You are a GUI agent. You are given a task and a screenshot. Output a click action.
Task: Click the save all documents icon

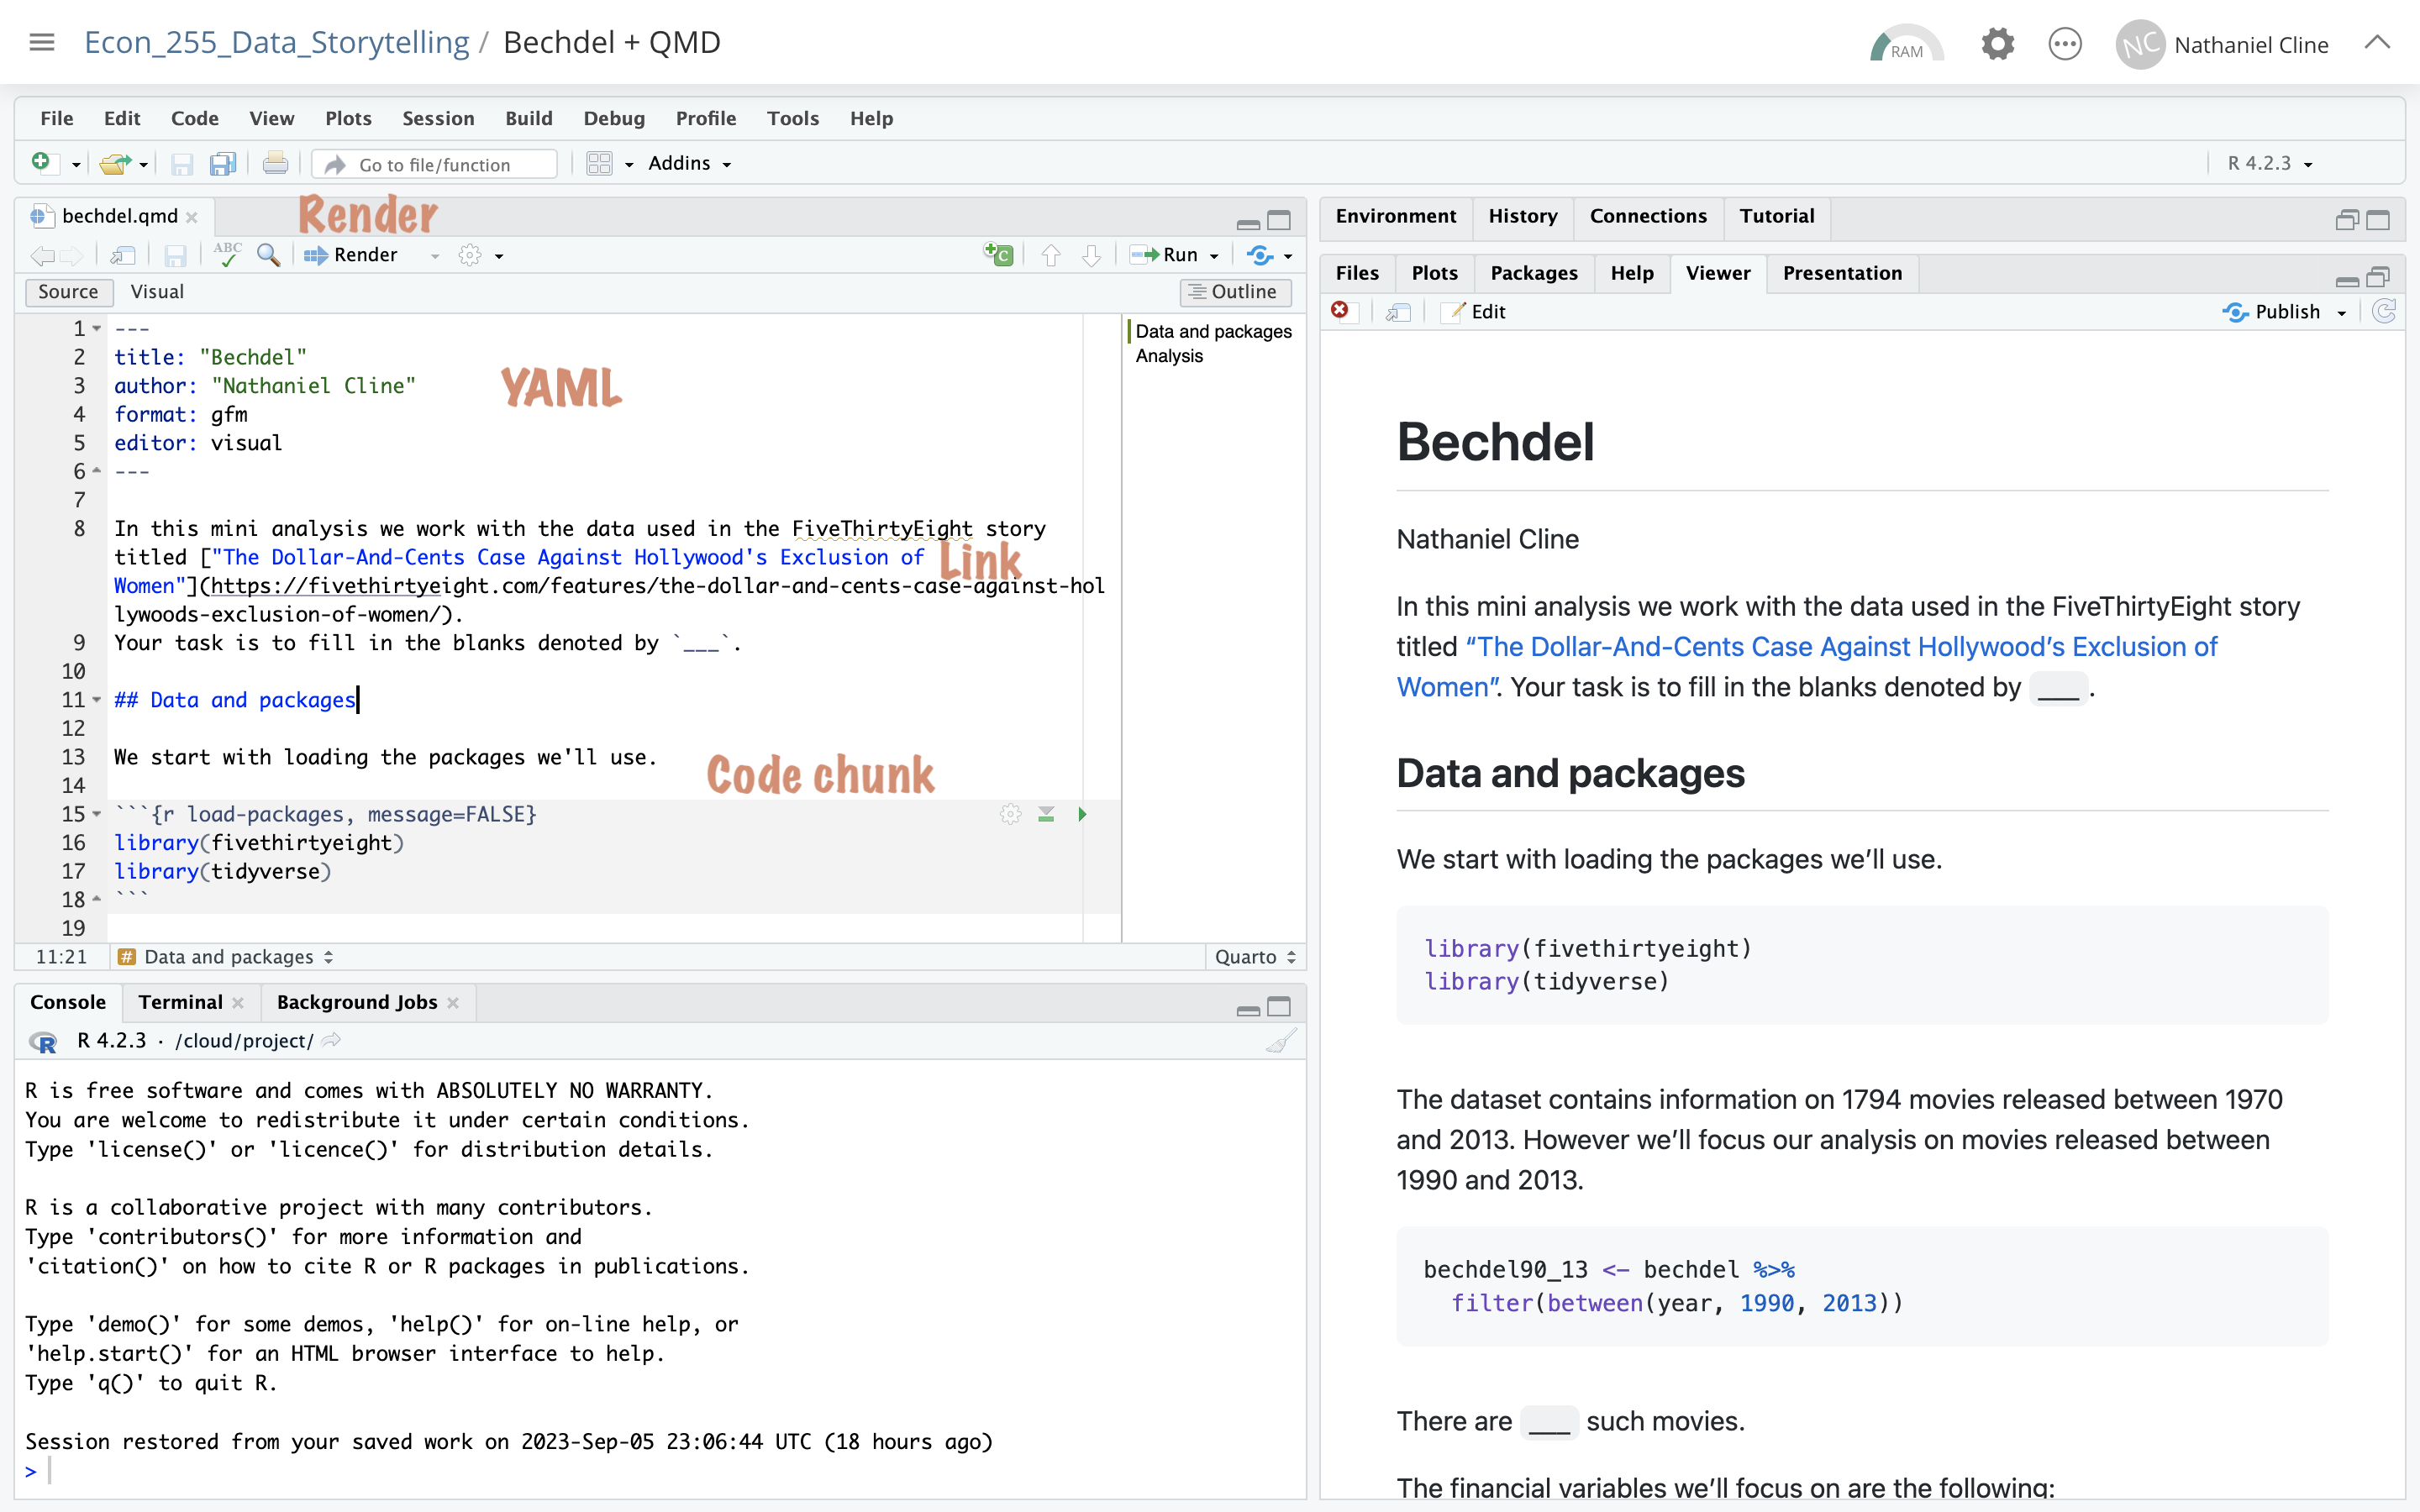(222, 164)
